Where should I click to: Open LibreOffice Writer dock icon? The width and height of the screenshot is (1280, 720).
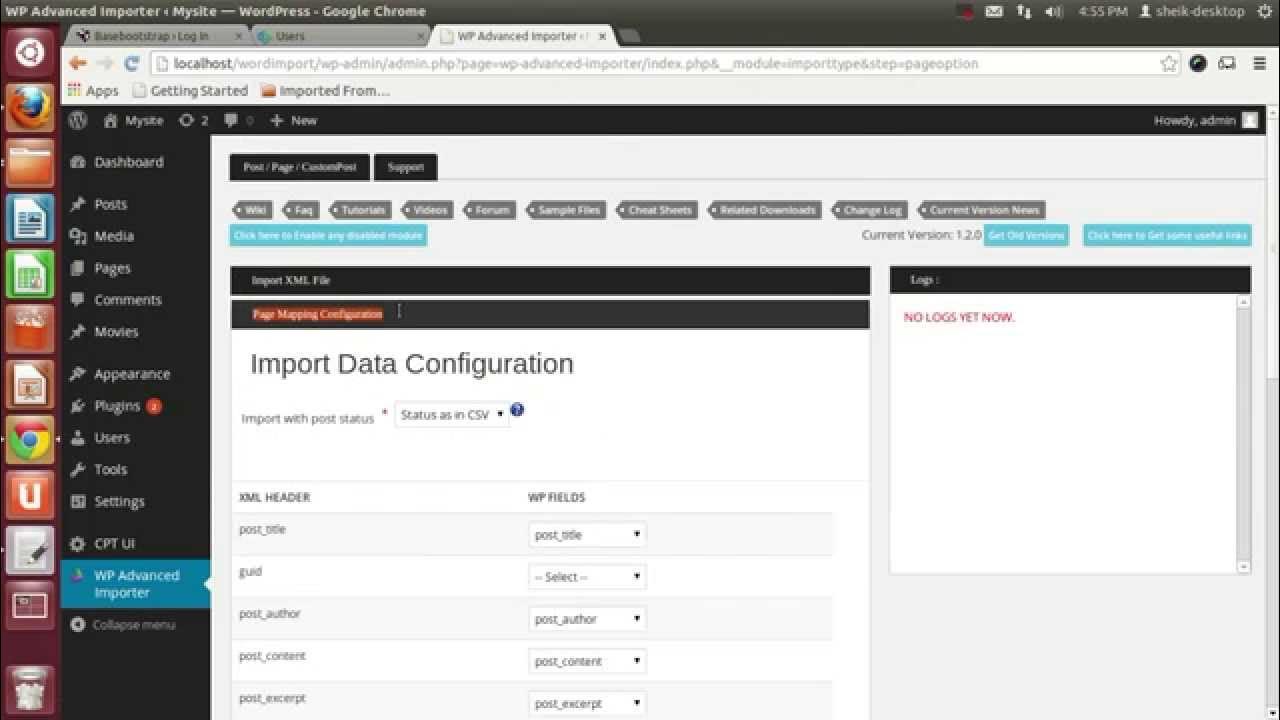[29, 218]
